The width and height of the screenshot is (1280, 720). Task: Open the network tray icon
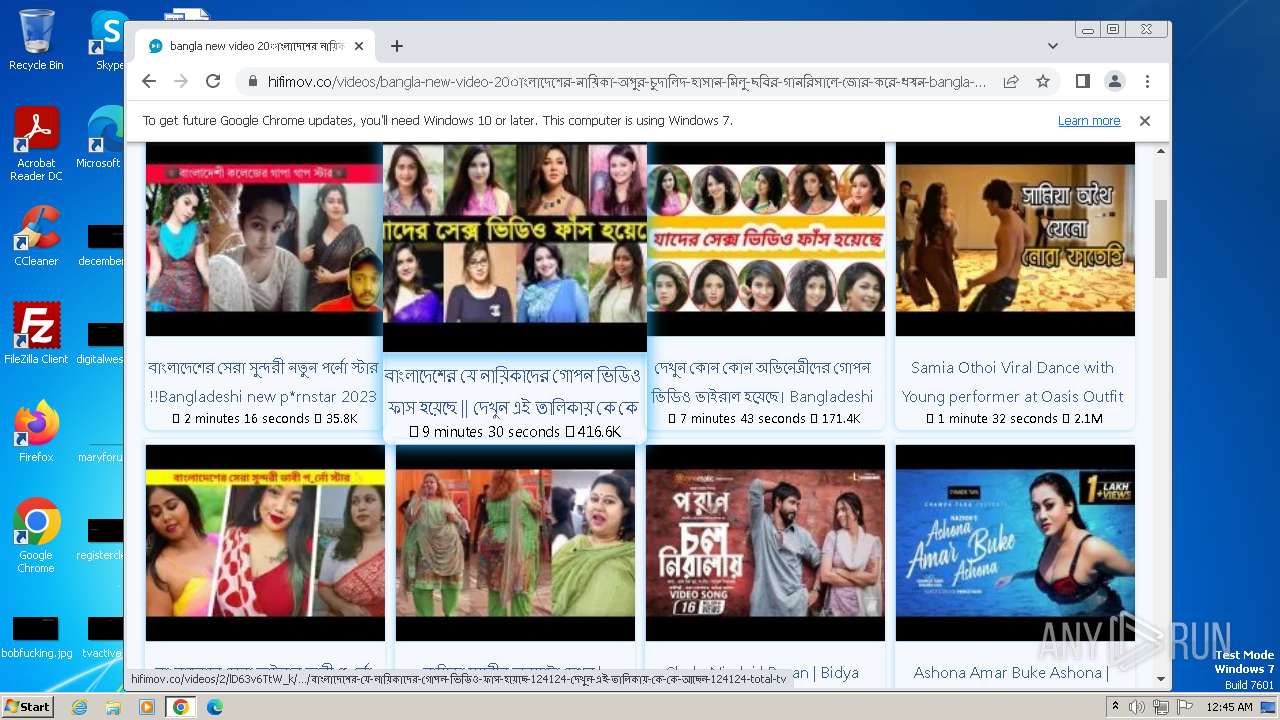coord(1161,707)
